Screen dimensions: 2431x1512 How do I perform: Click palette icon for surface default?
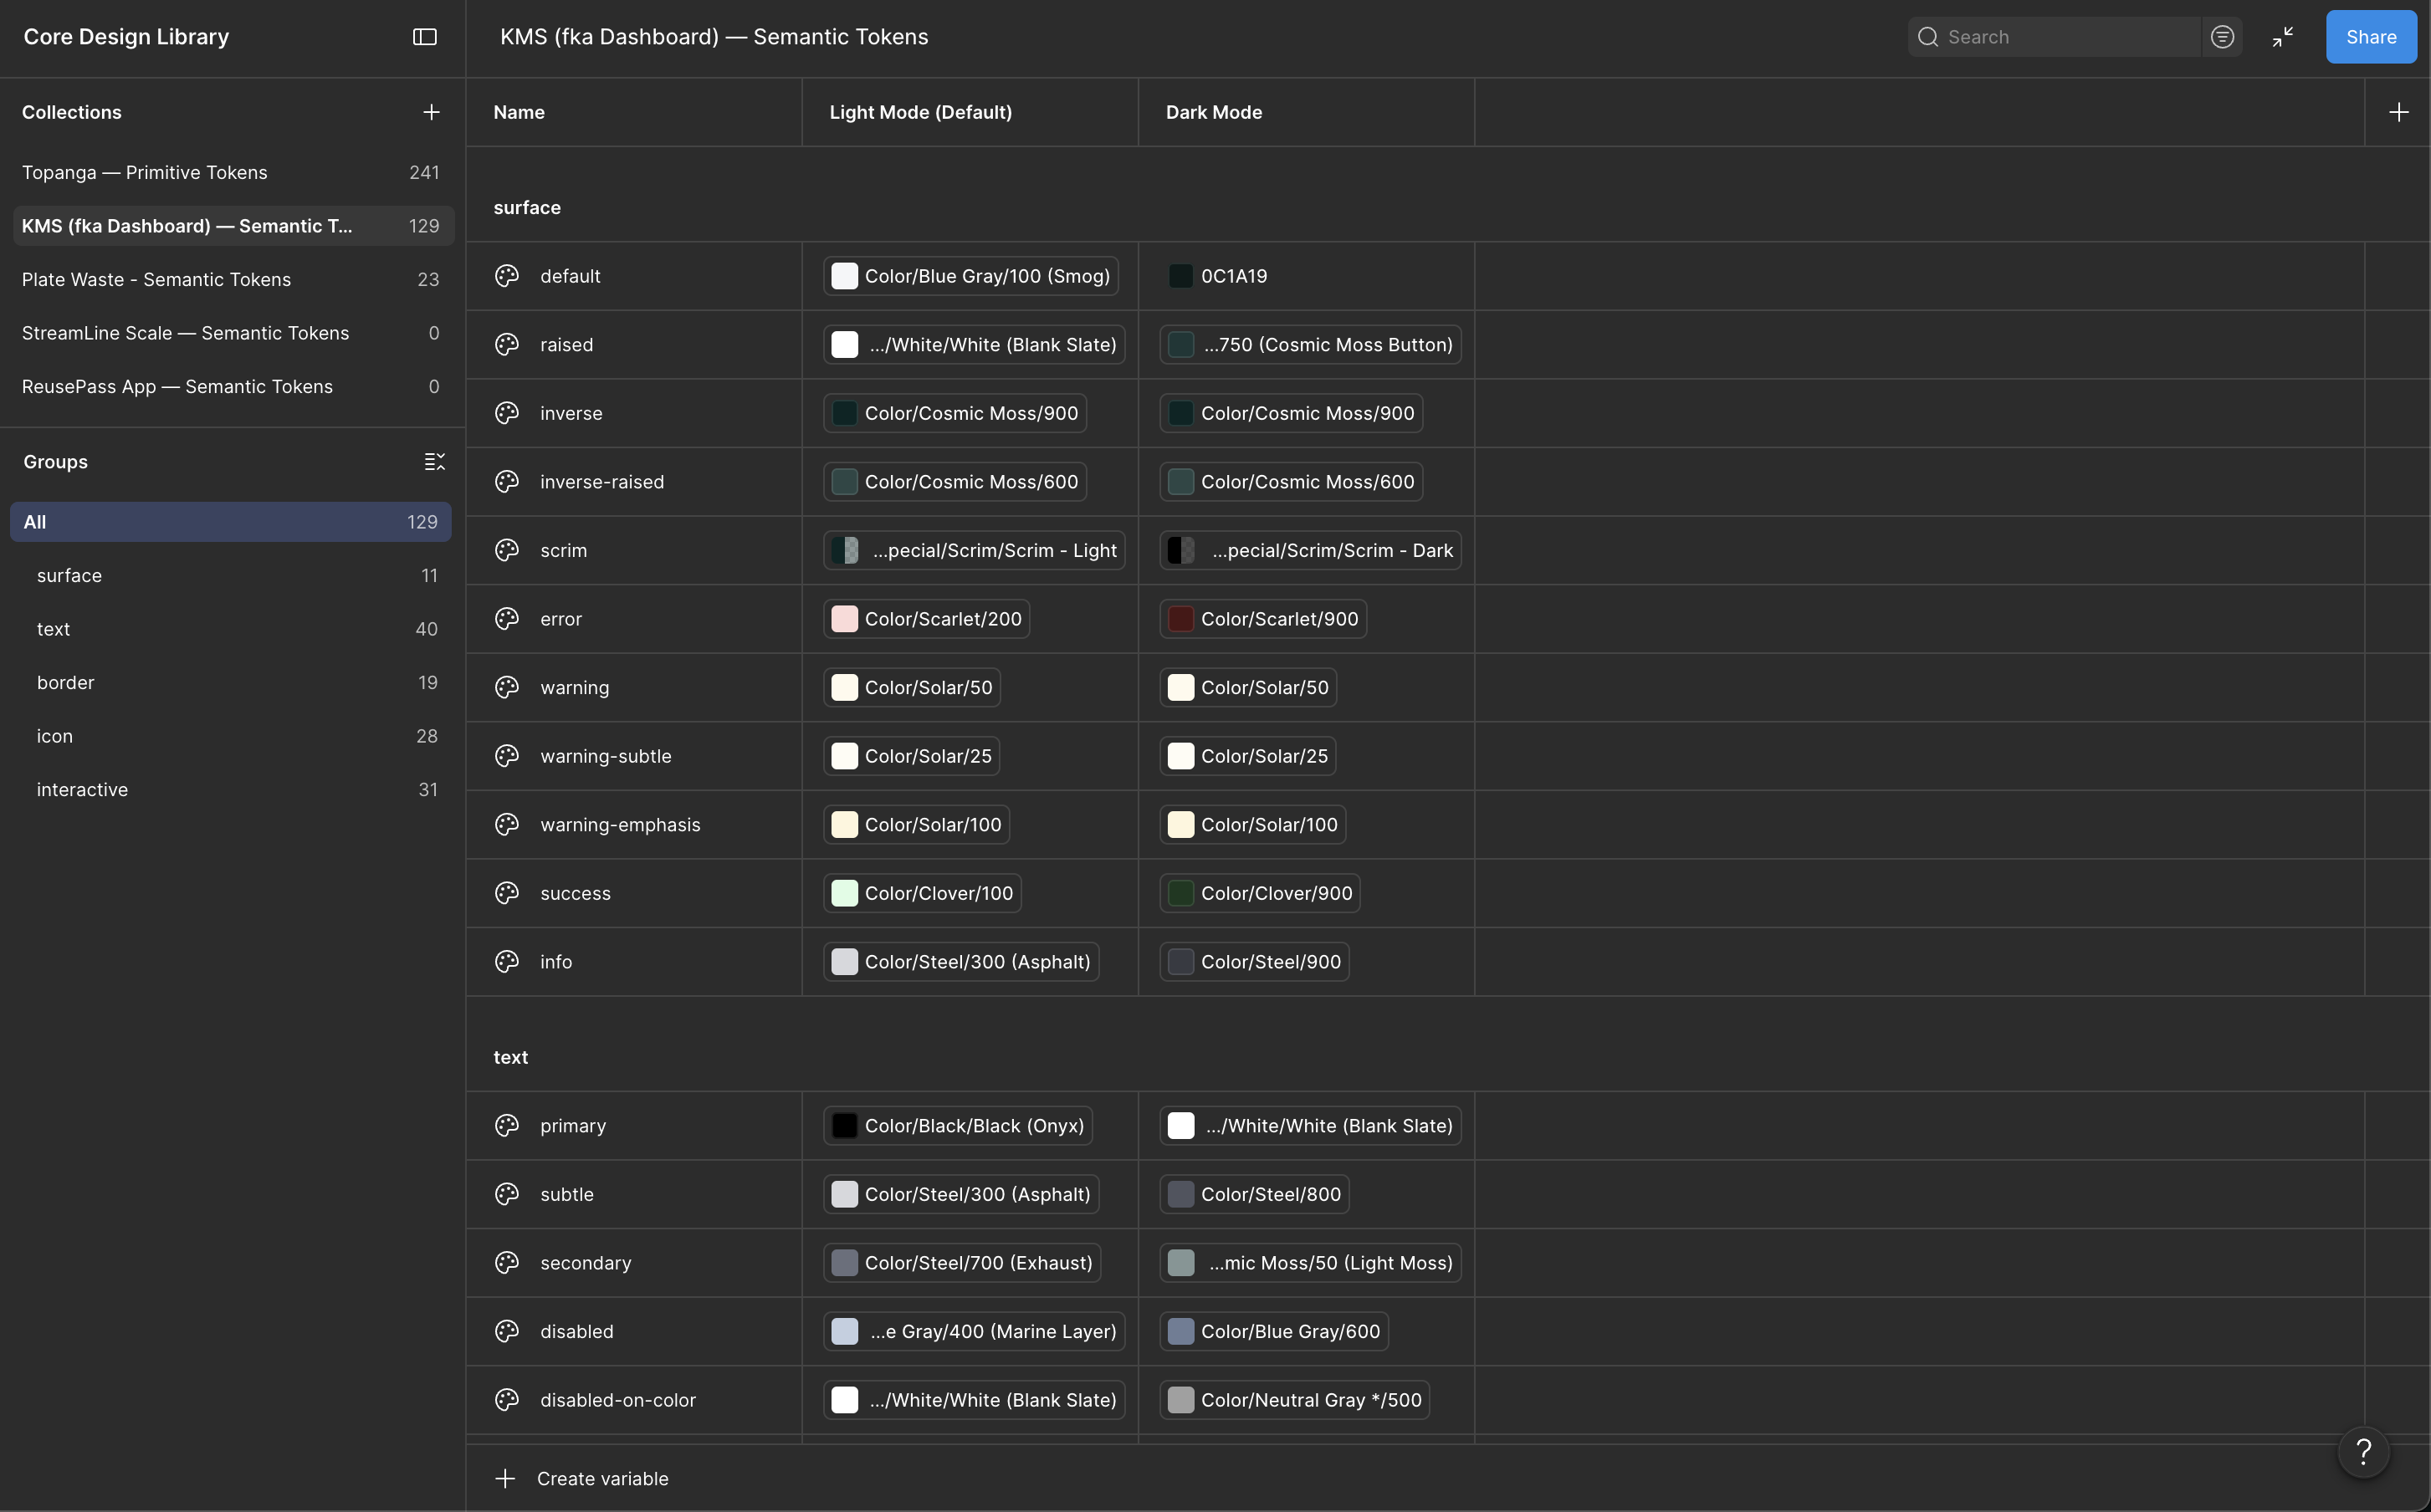[507, 276]
